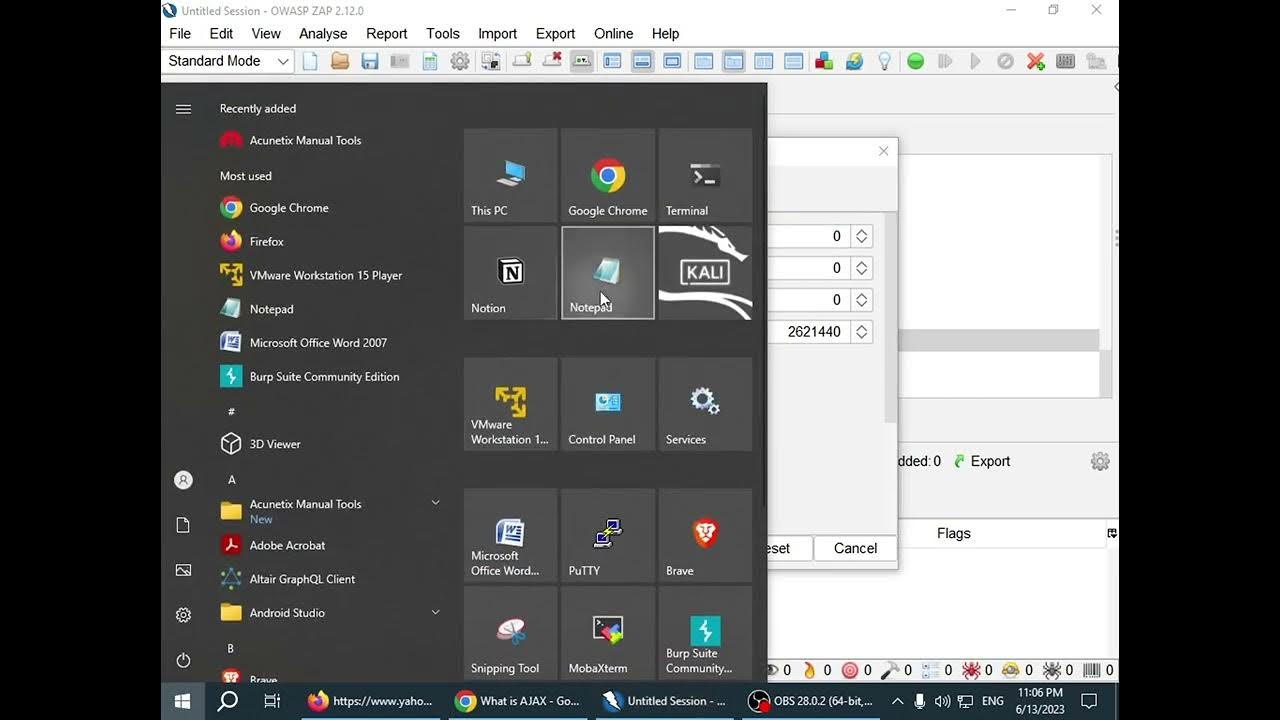Open the Report menu

tap(386, 33)
